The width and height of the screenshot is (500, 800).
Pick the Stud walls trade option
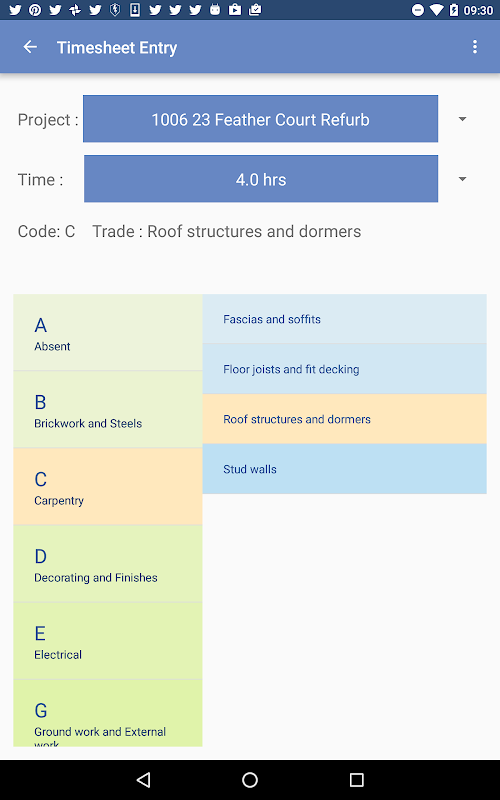point(344,469)
